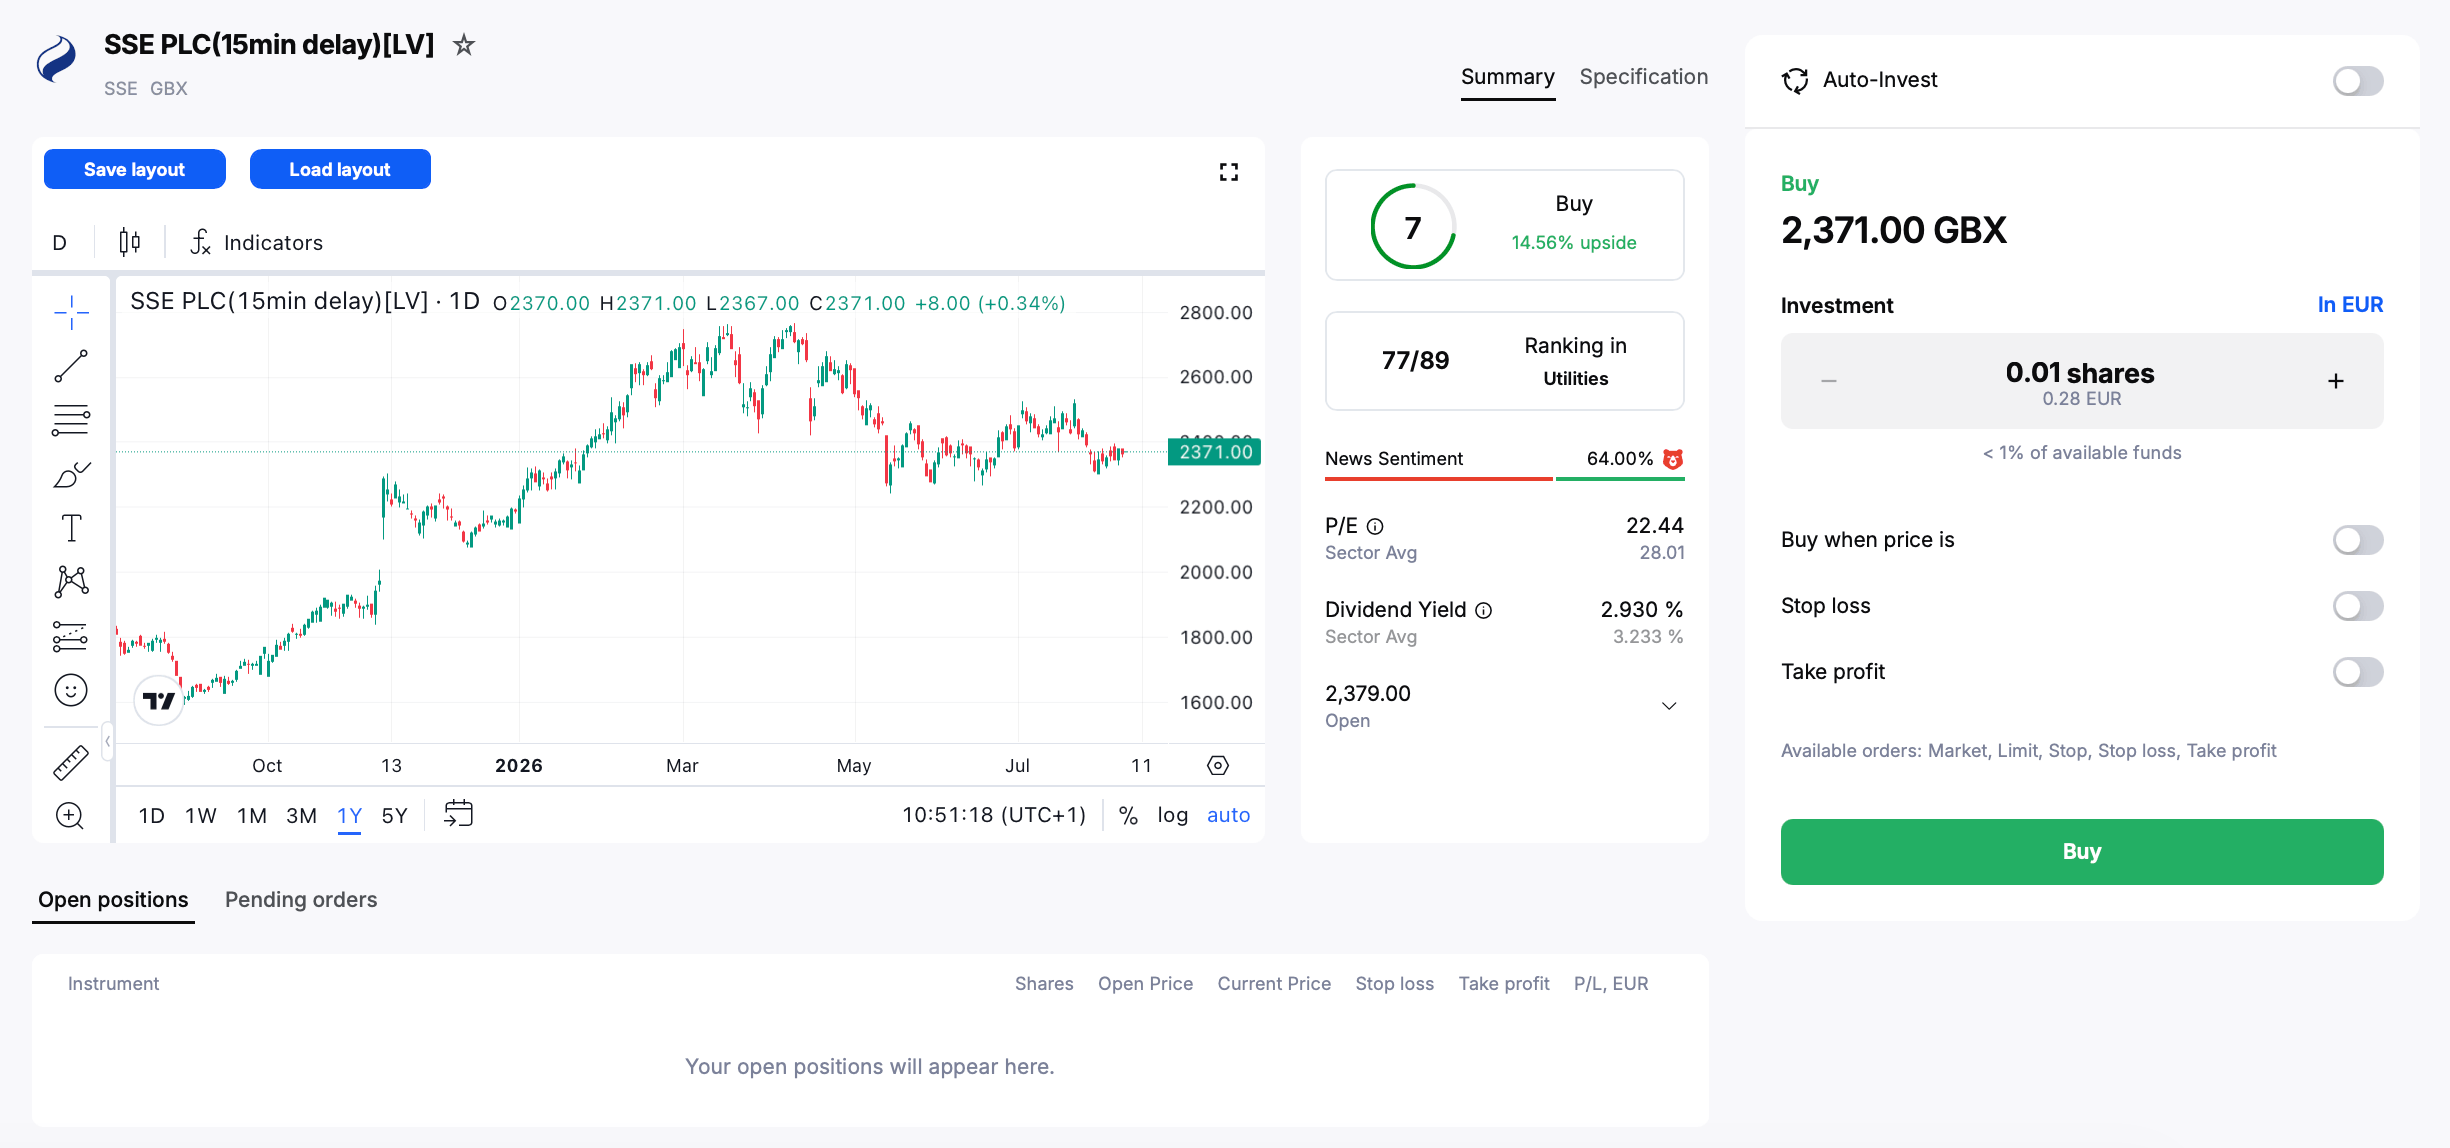Select the trend line drawing tool
Image resolution: width=2450 pixels, height=1148 pixels.
[x=71, y=366]
